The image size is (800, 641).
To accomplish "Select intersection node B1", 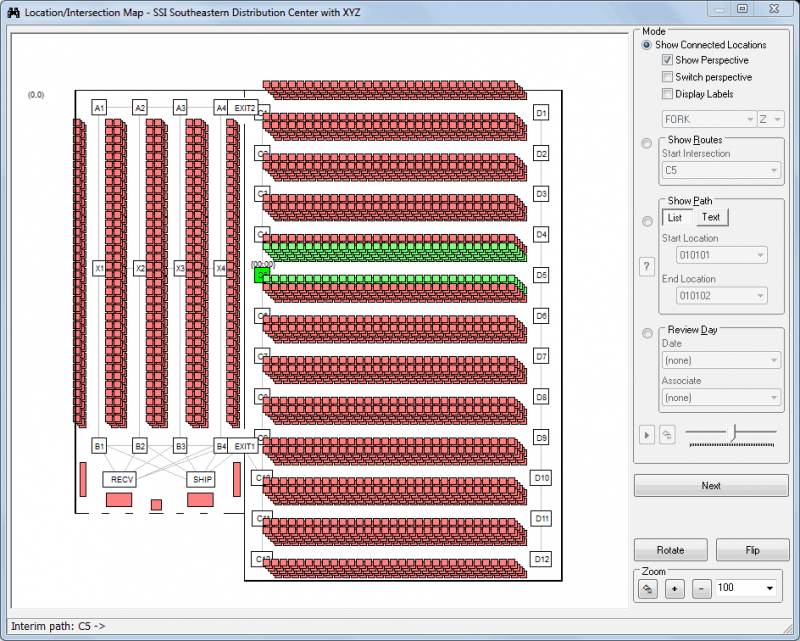I will tap(99, 446).
